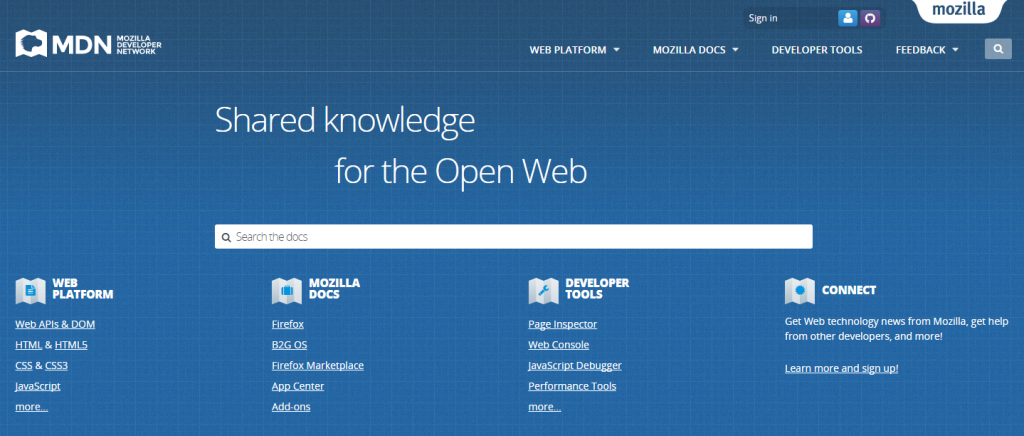Click the Web Platform map icon
Viewport: 1024px width, 436px height.
30,291
